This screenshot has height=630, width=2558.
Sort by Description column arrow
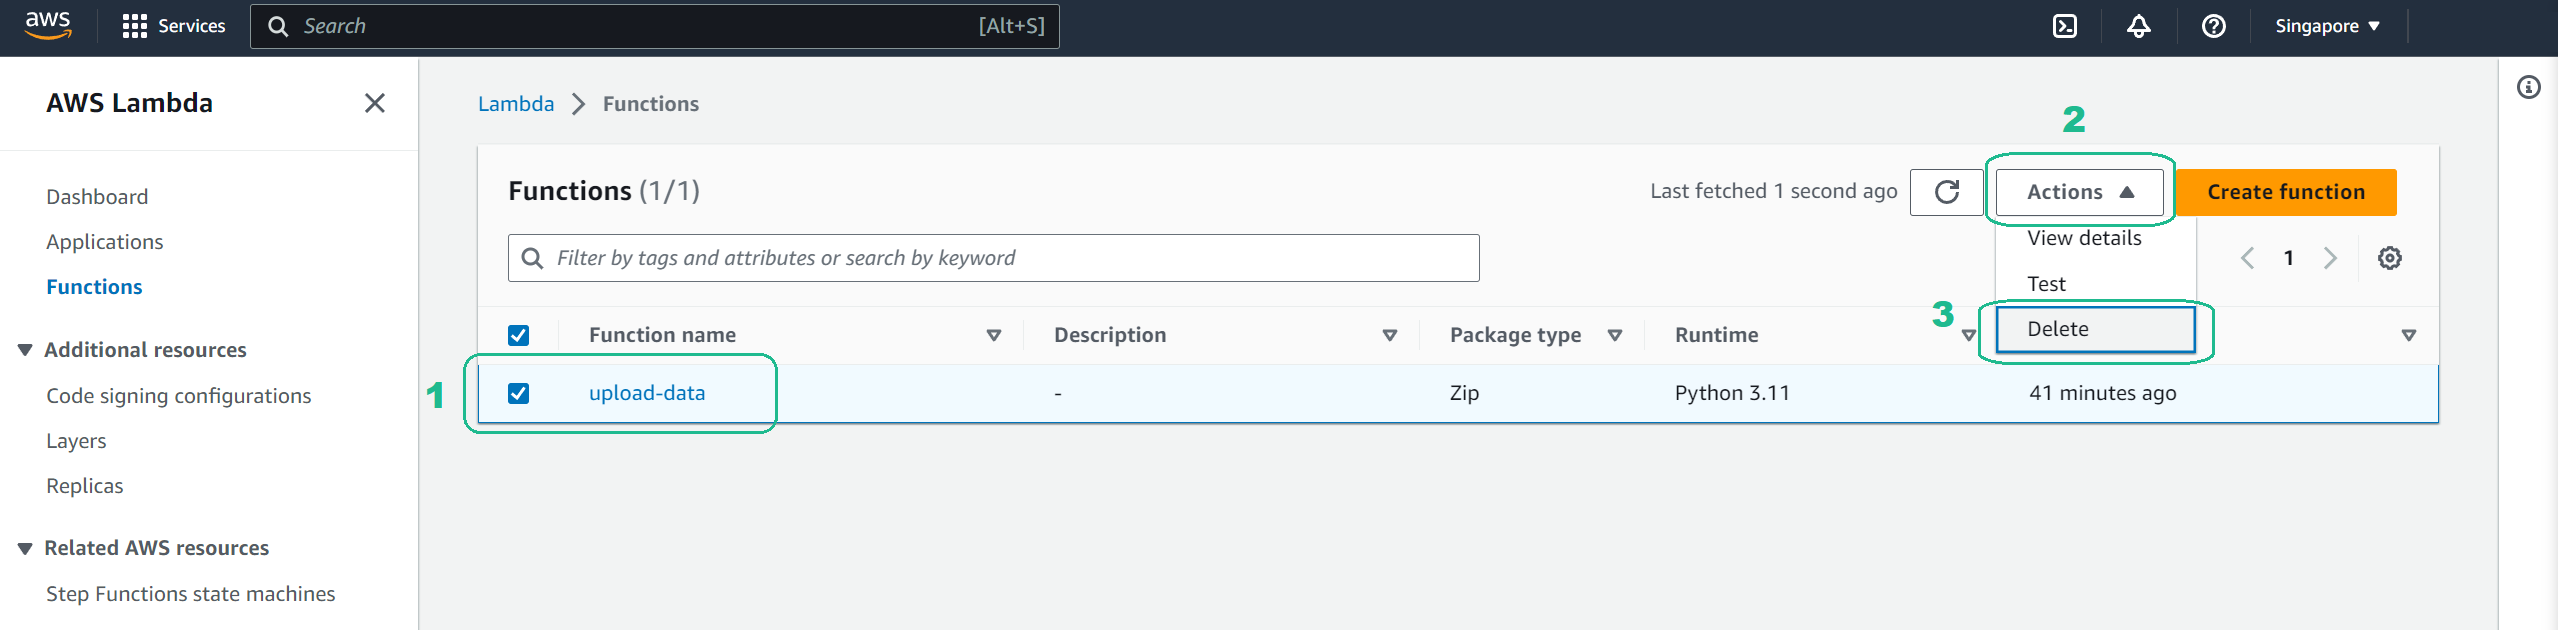point(1390,335)
